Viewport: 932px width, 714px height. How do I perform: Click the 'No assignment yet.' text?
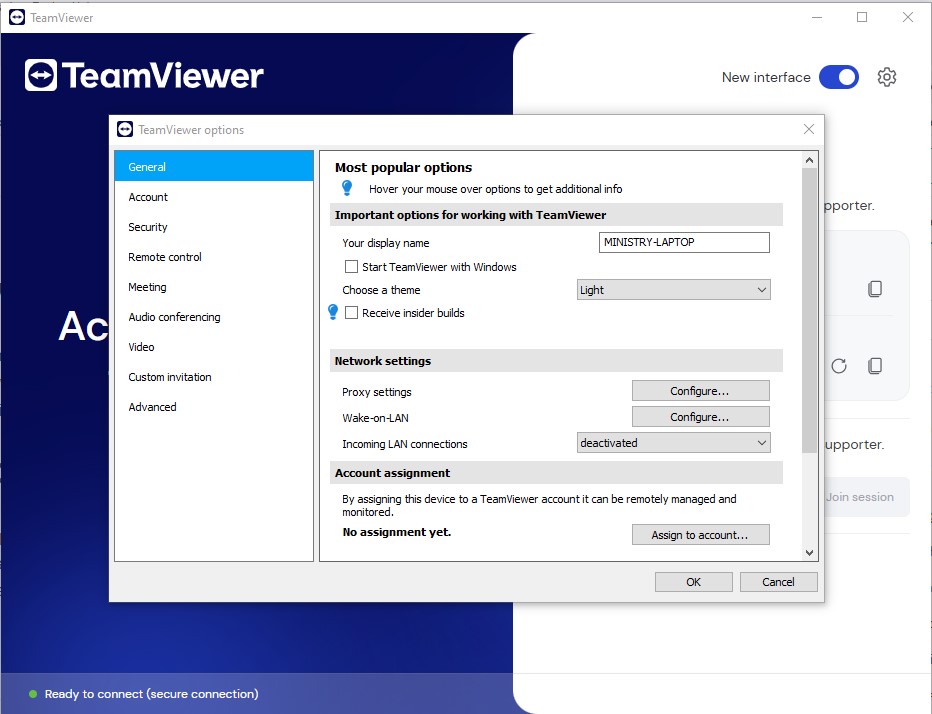(396, 532)
